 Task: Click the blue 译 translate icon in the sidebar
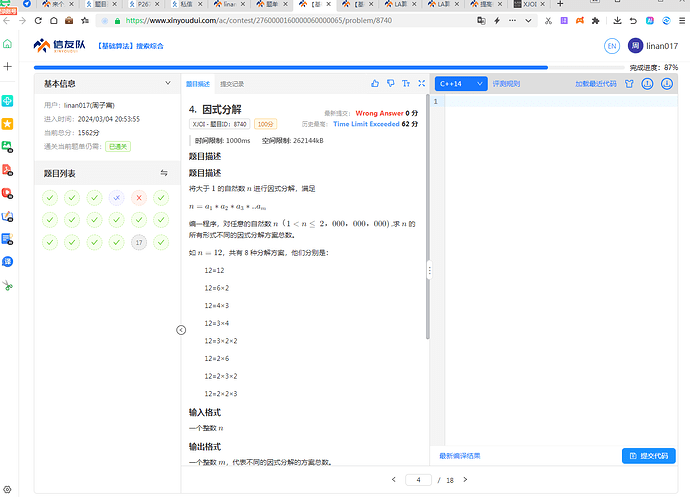coord(7,261)
